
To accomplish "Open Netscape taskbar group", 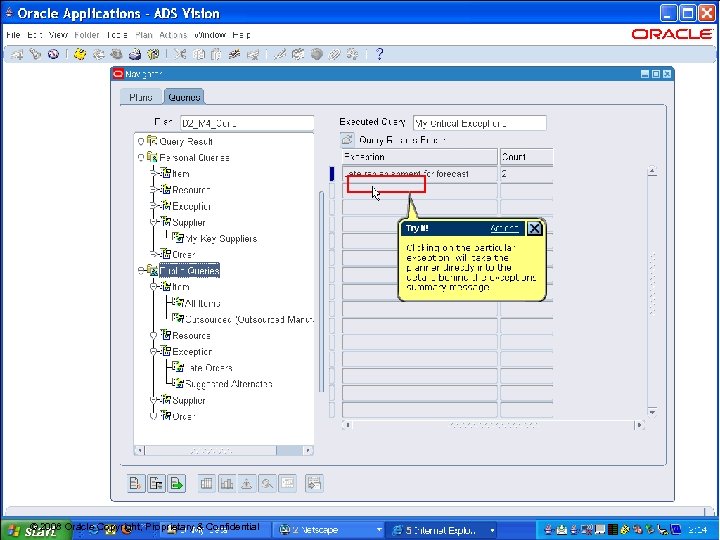I will (x=330, y=530).
